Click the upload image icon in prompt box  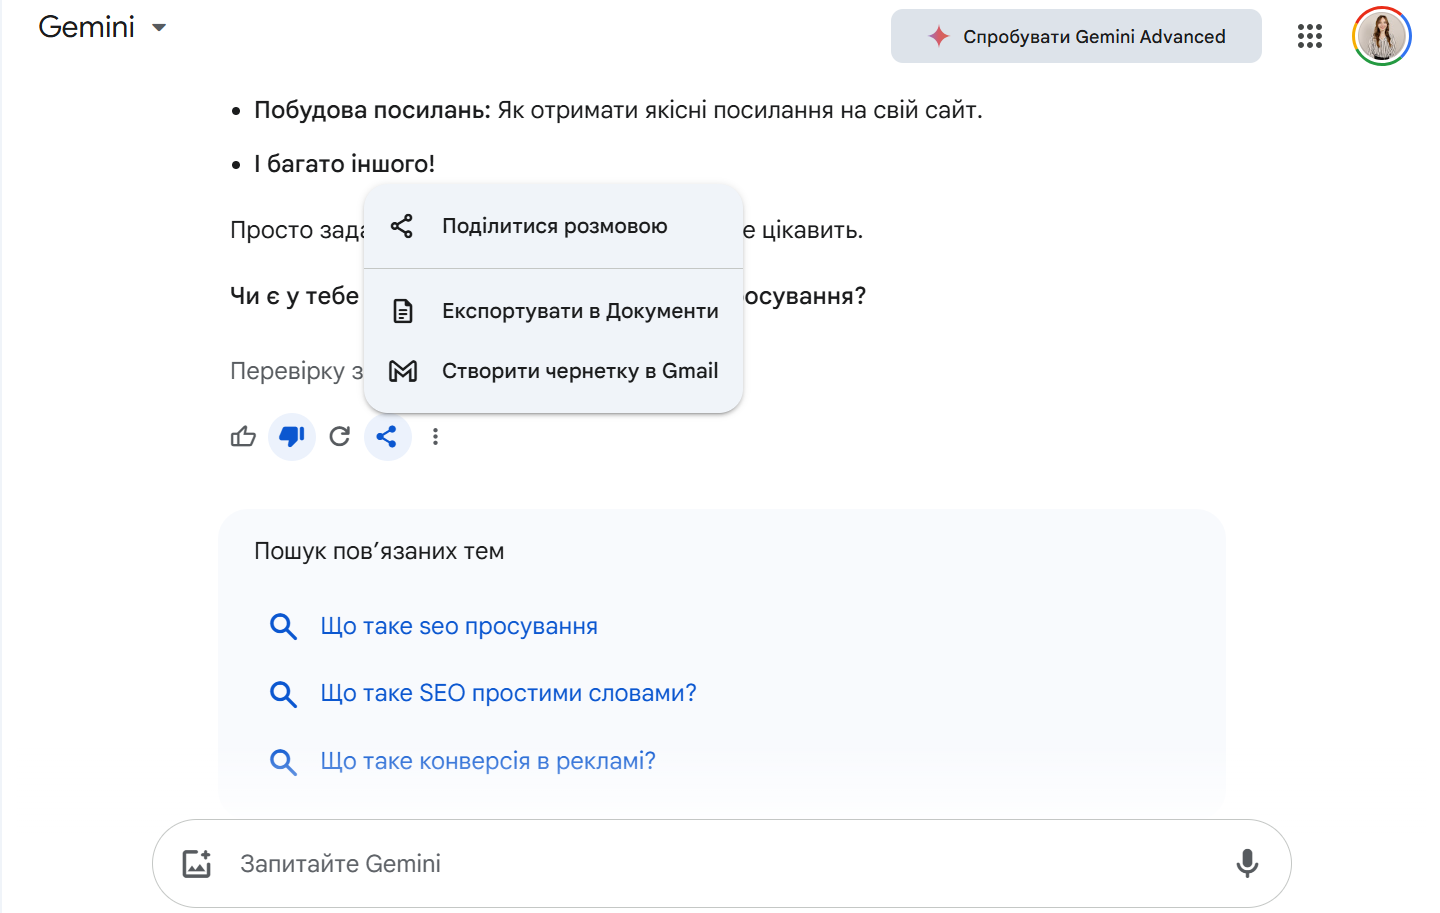pyautogui.click(x=197, y=864)
